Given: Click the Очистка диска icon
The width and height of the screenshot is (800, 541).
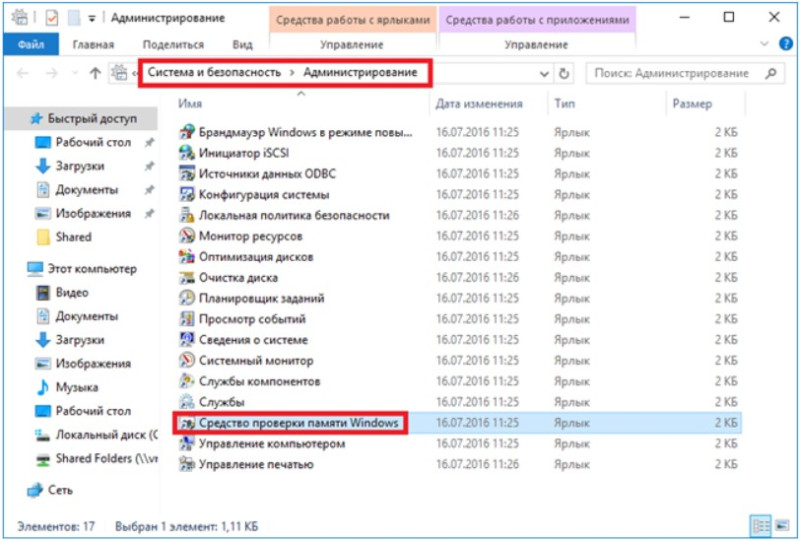Looking at the screenshot, I should coord(187,277).
